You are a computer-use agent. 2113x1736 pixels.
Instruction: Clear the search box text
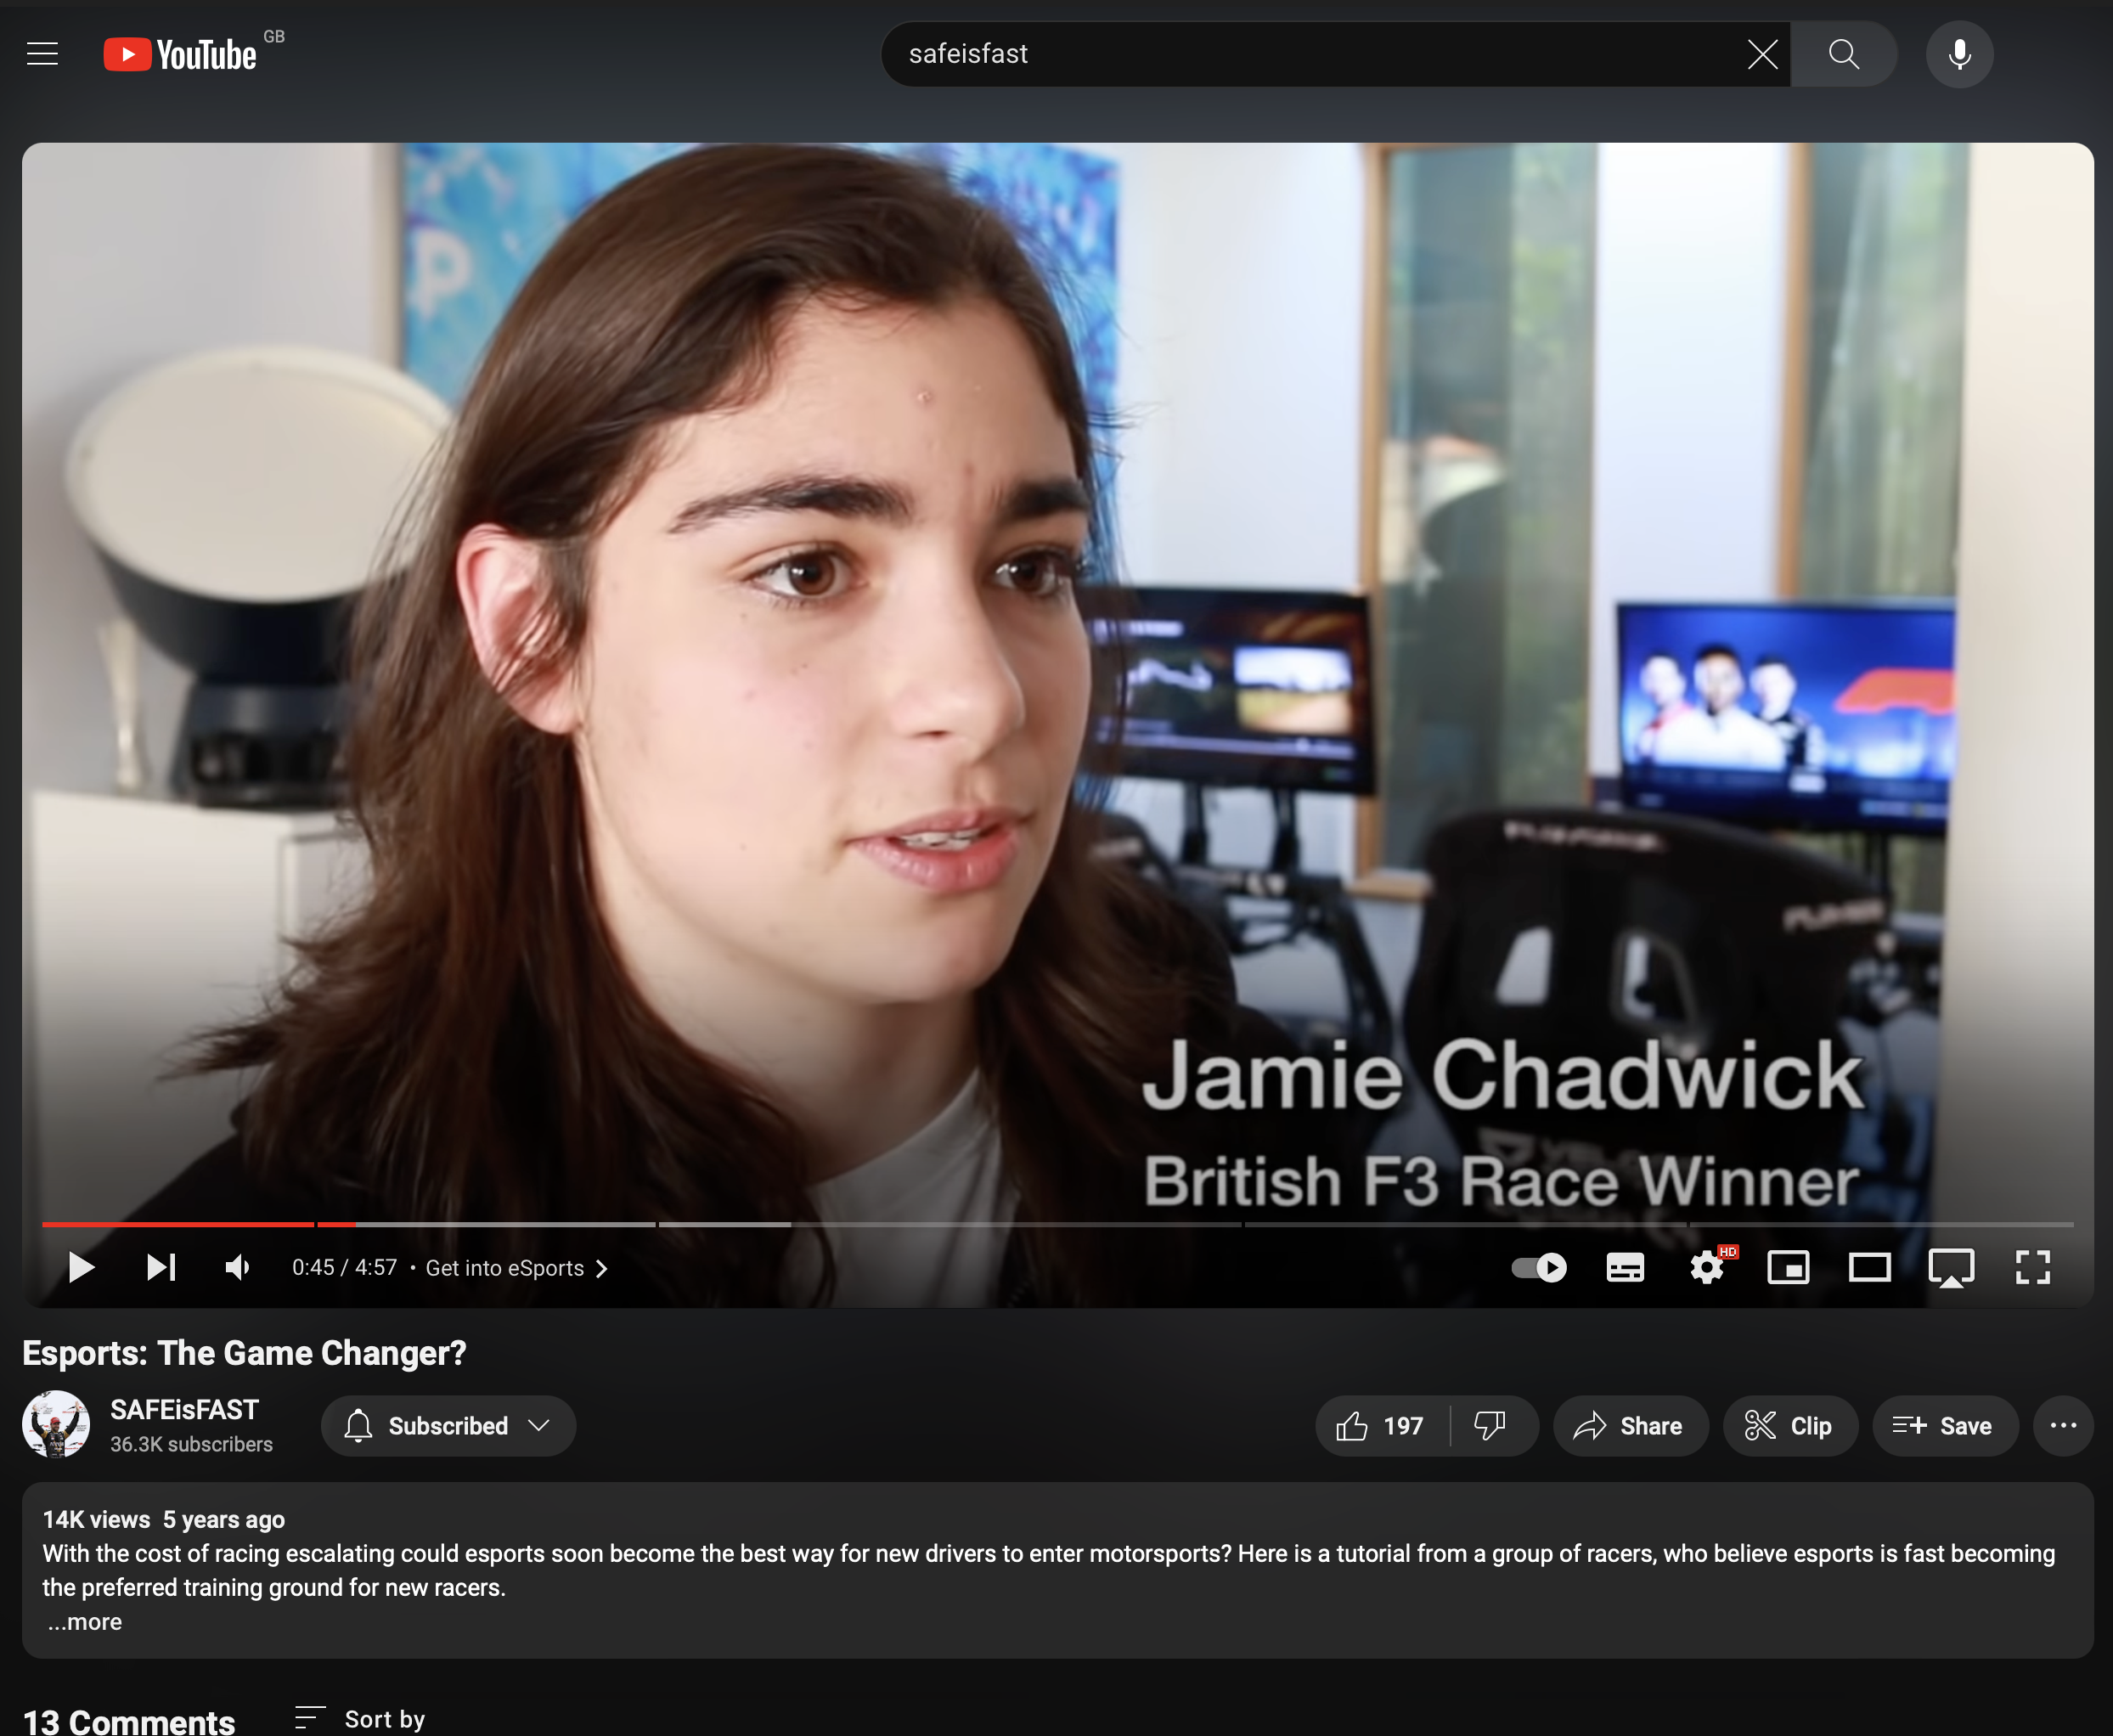(1762, 54)
